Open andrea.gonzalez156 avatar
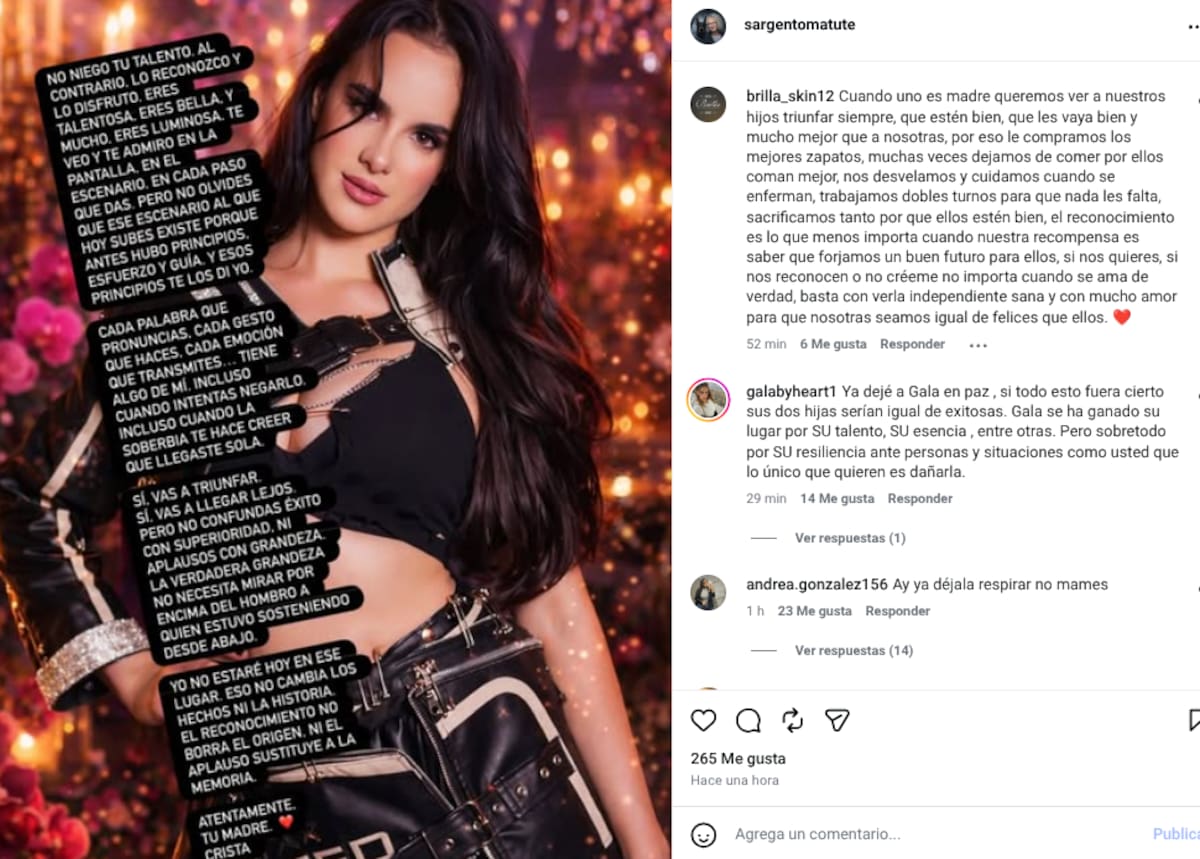Image resolution: width=1200 pixels, height=859 pixels. [708, 592]
